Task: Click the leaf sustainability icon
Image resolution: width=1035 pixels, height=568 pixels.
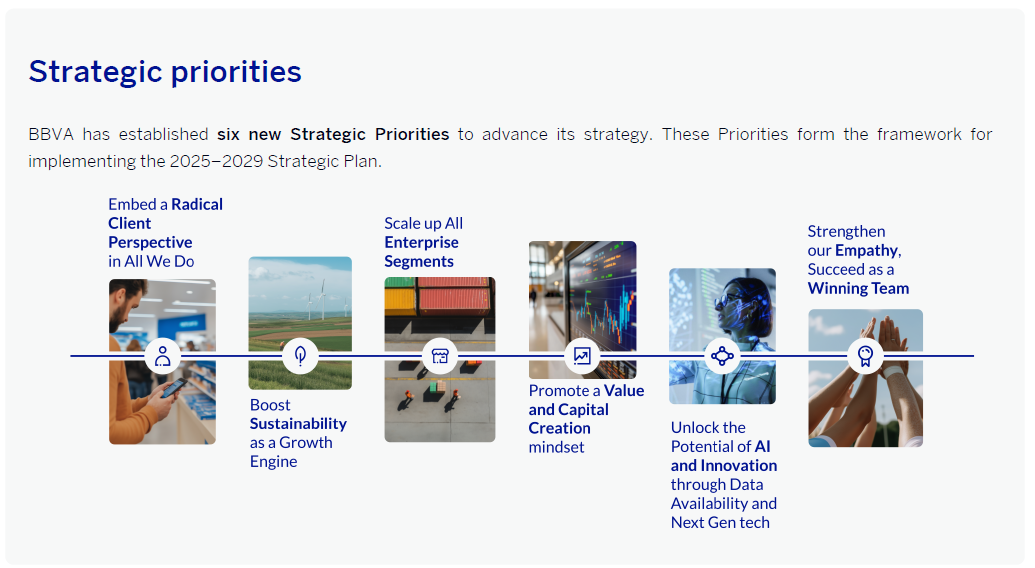Action: pyautogui.click(x=300, y=356)
